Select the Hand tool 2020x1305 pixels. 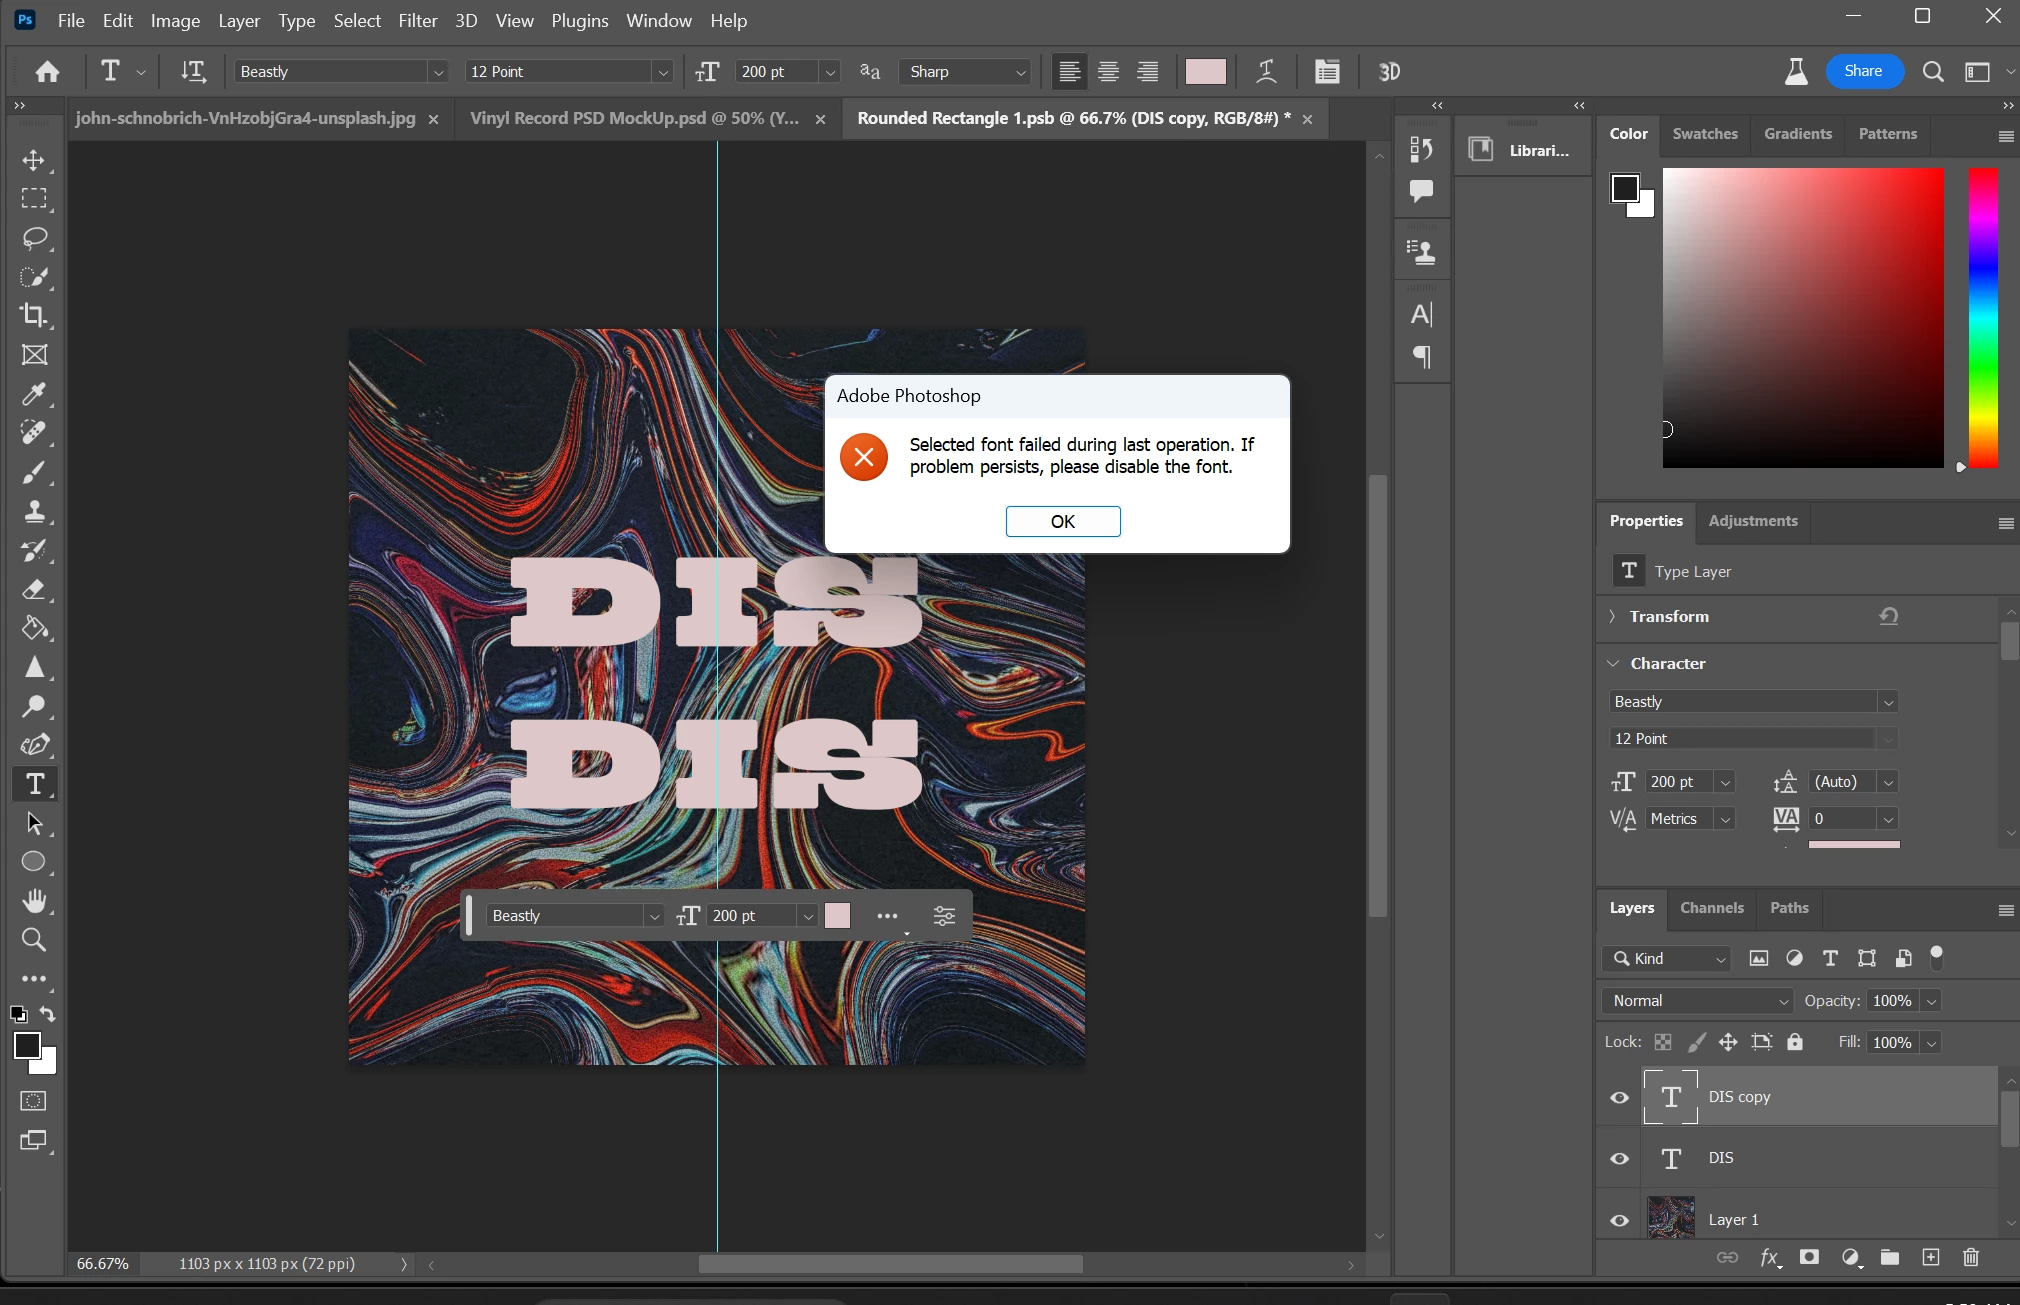coord(34,901)
